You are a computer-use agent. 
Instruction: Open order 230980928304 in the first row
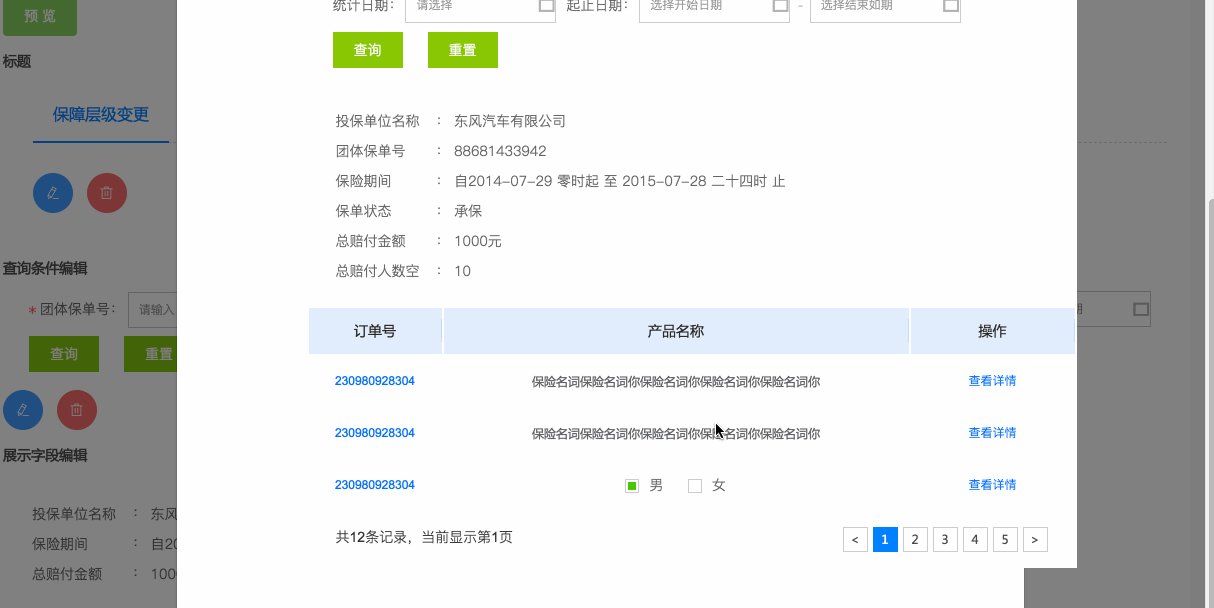[375, 381]
